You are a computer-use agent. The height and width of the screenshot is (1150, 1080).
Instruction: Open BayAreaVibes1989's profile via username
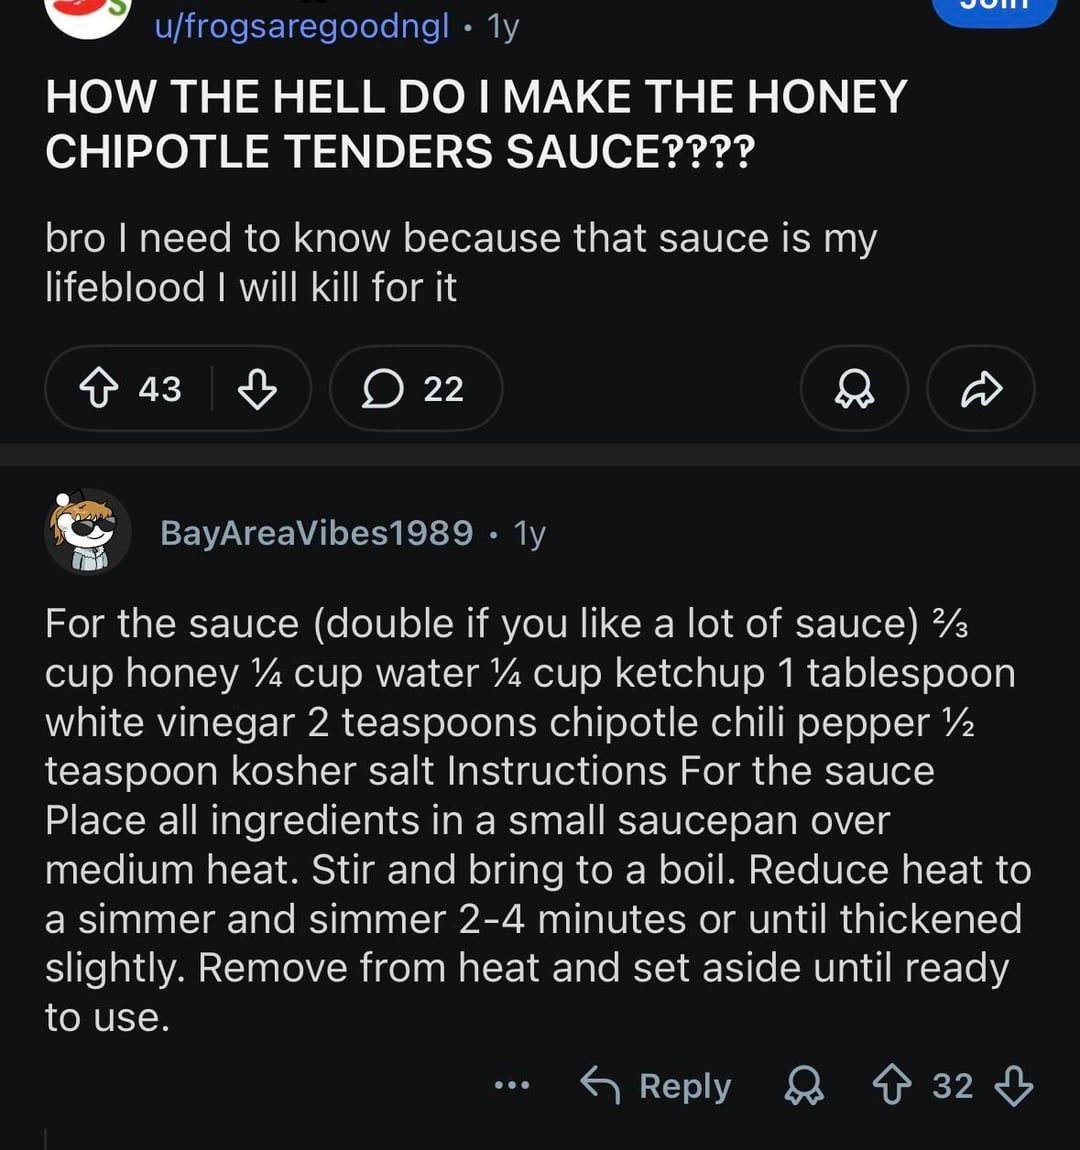pyautogui.click(x=316, y=533)
